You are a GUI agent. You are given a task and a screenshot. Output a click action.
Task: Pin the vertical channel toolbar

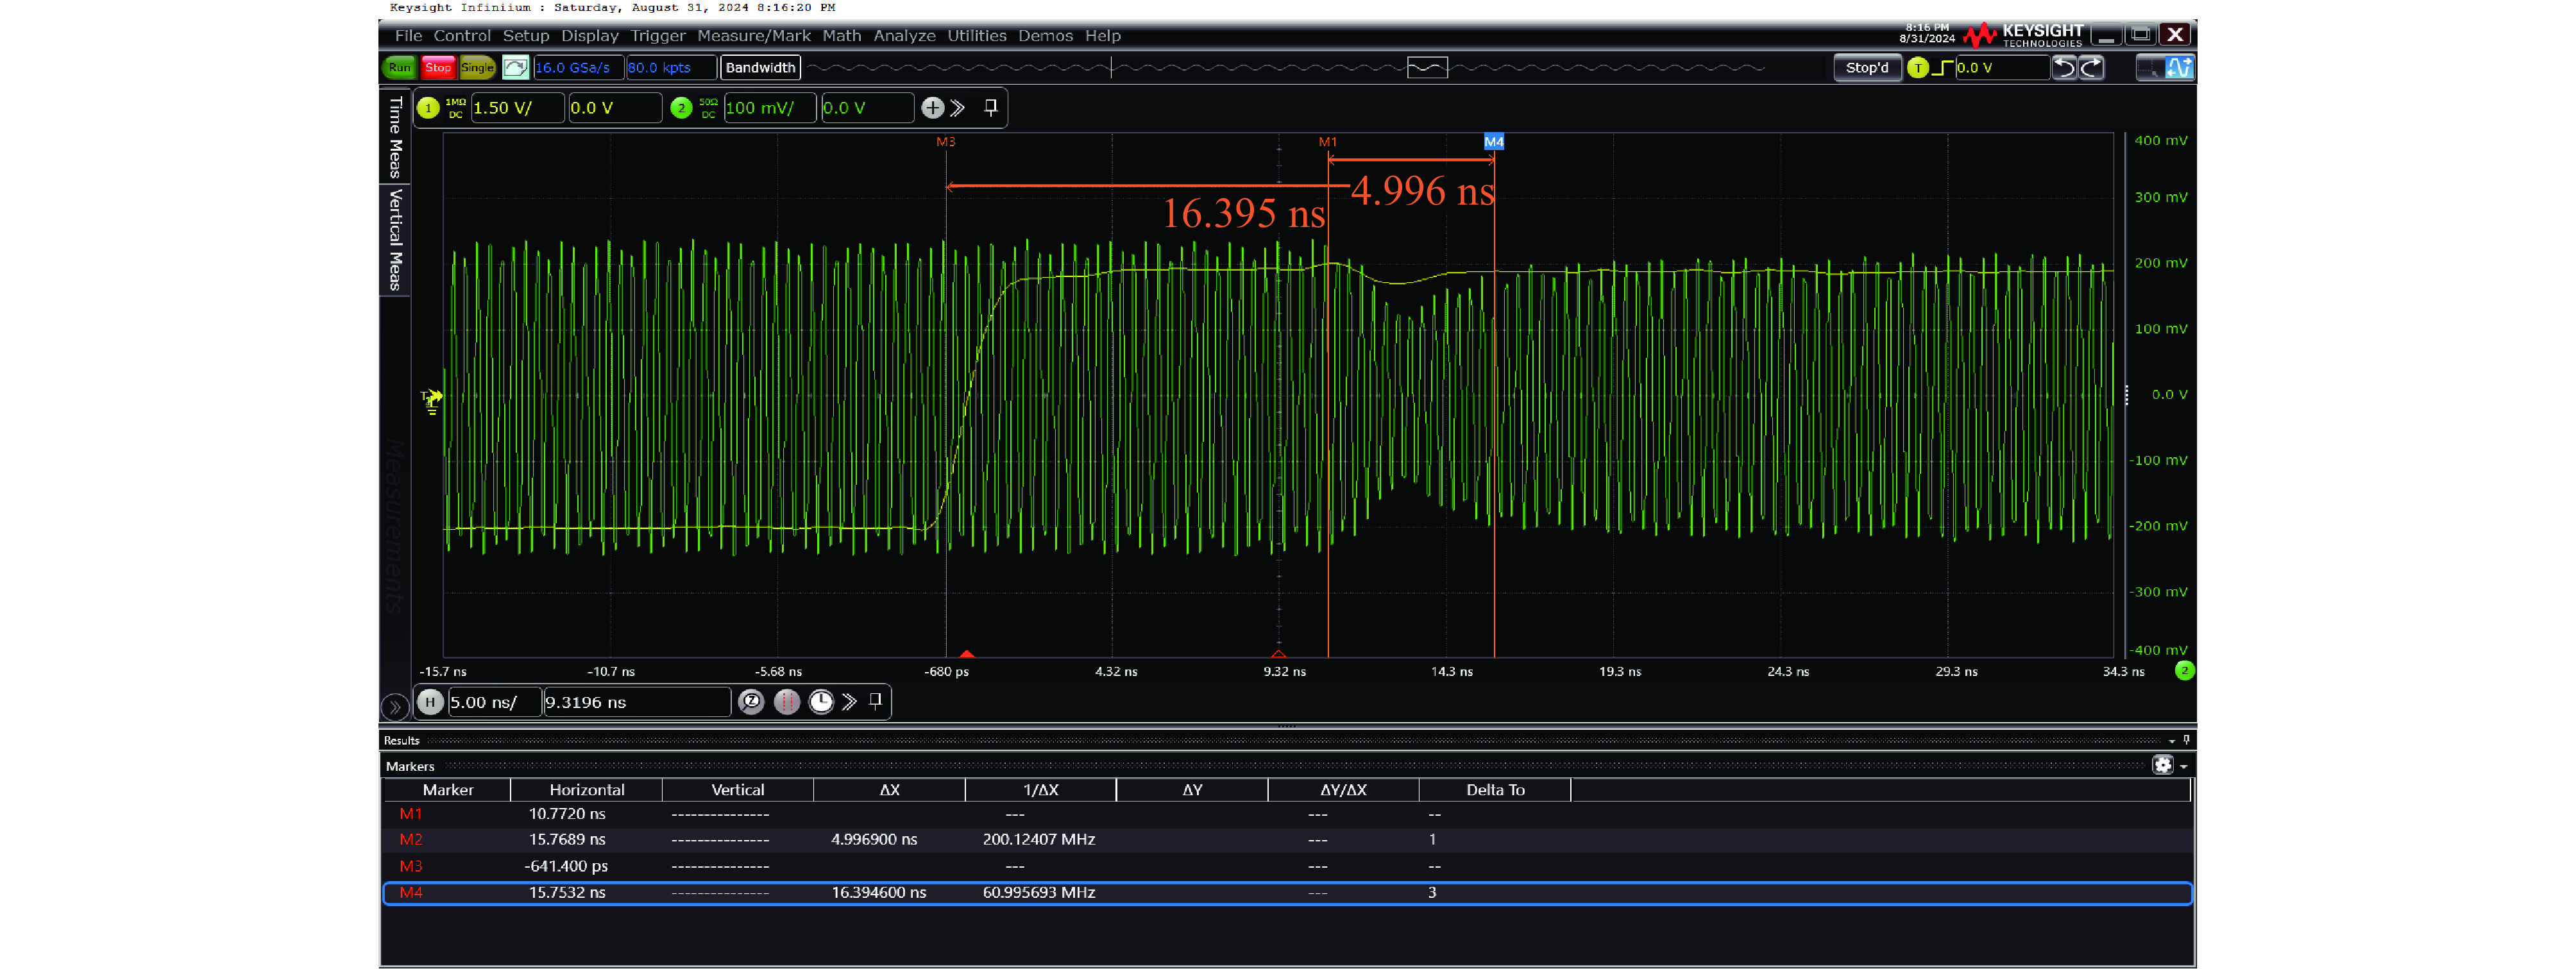(x=991, y=108)
